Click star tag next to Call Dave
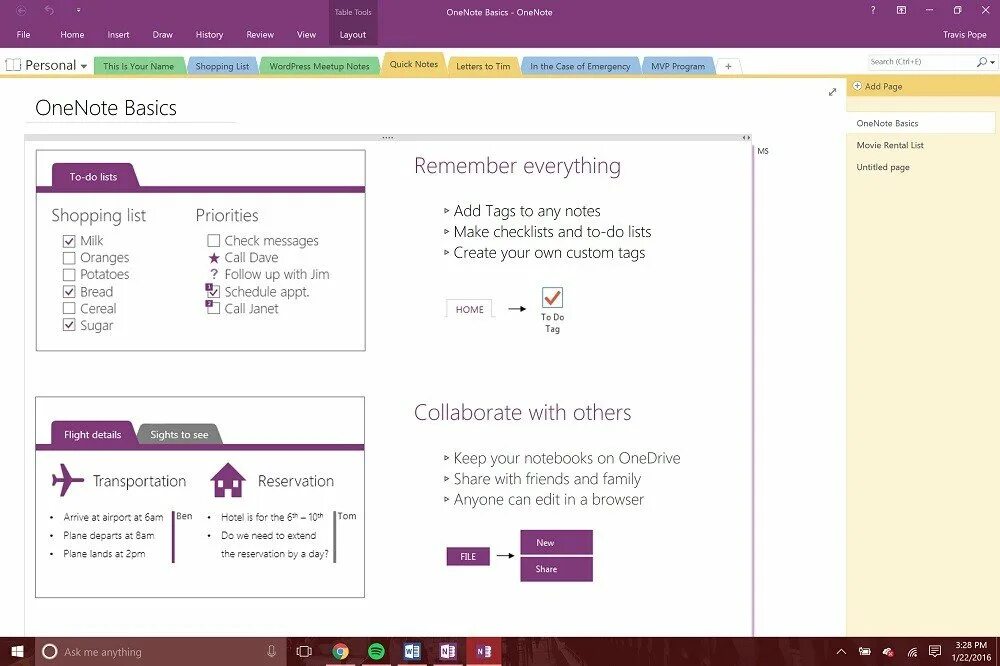Image resolution: width=1000 pixels, height=666 pixels. (214, 258)
